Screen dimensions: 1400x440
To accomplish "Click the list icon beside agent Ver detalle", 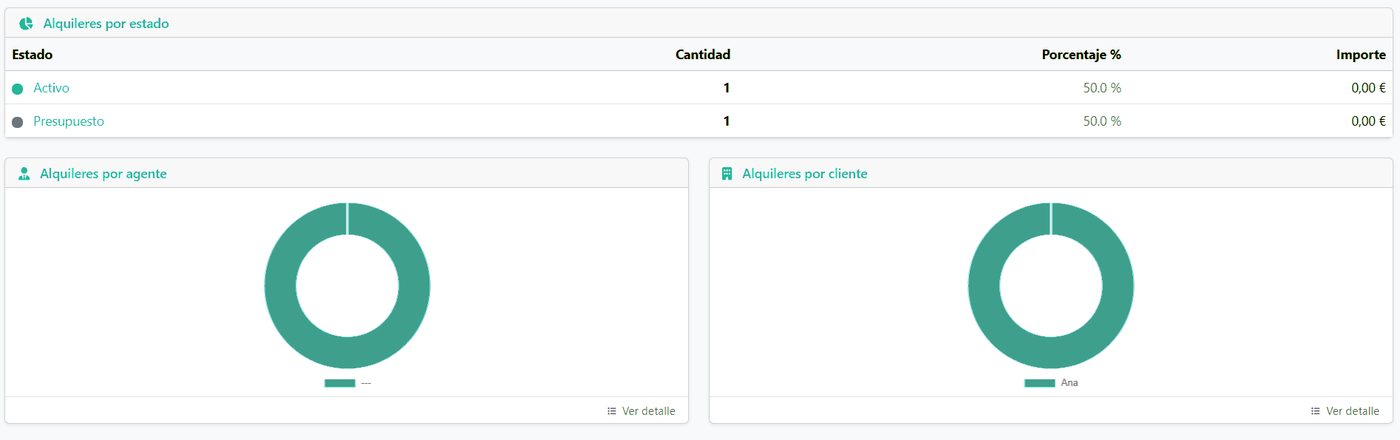I will tap(612, 411).
